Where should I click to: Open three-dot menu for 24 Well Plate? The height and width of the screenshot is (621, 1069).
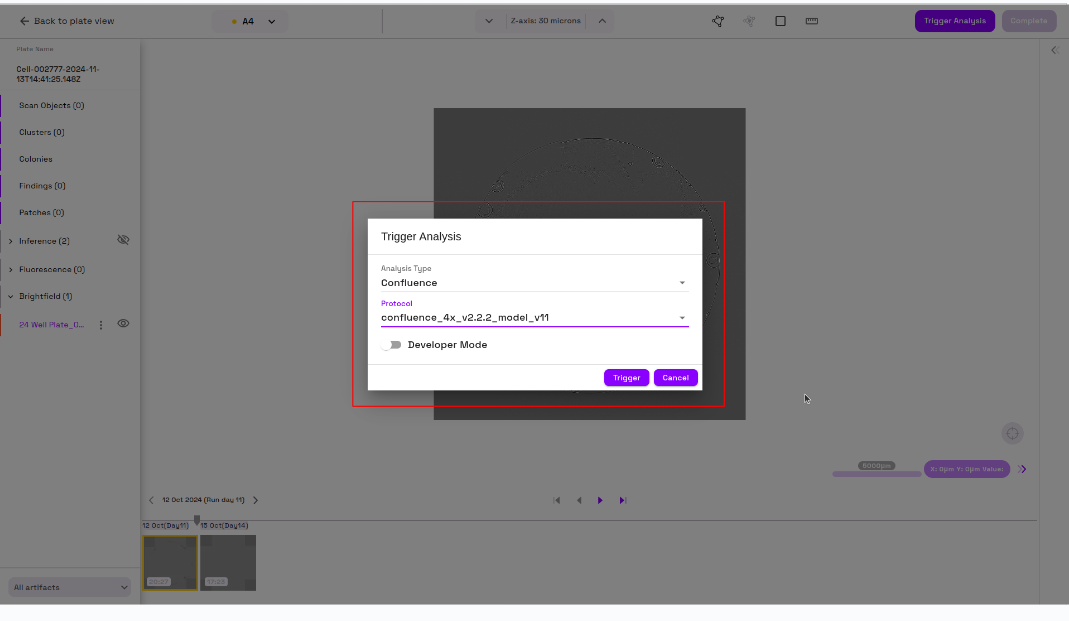100,325
